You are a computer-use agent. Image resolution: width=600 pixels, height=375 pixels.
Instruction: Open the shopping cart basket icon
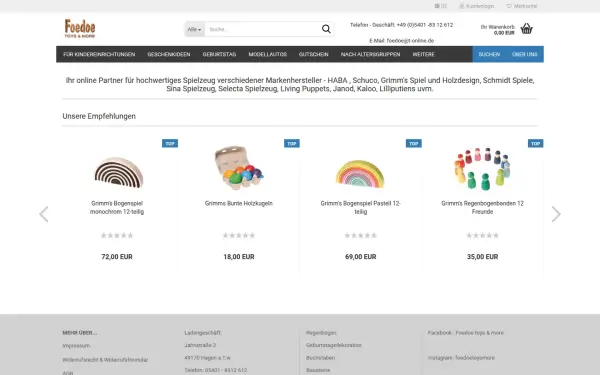pyautogui.click(x=527, y=29)
